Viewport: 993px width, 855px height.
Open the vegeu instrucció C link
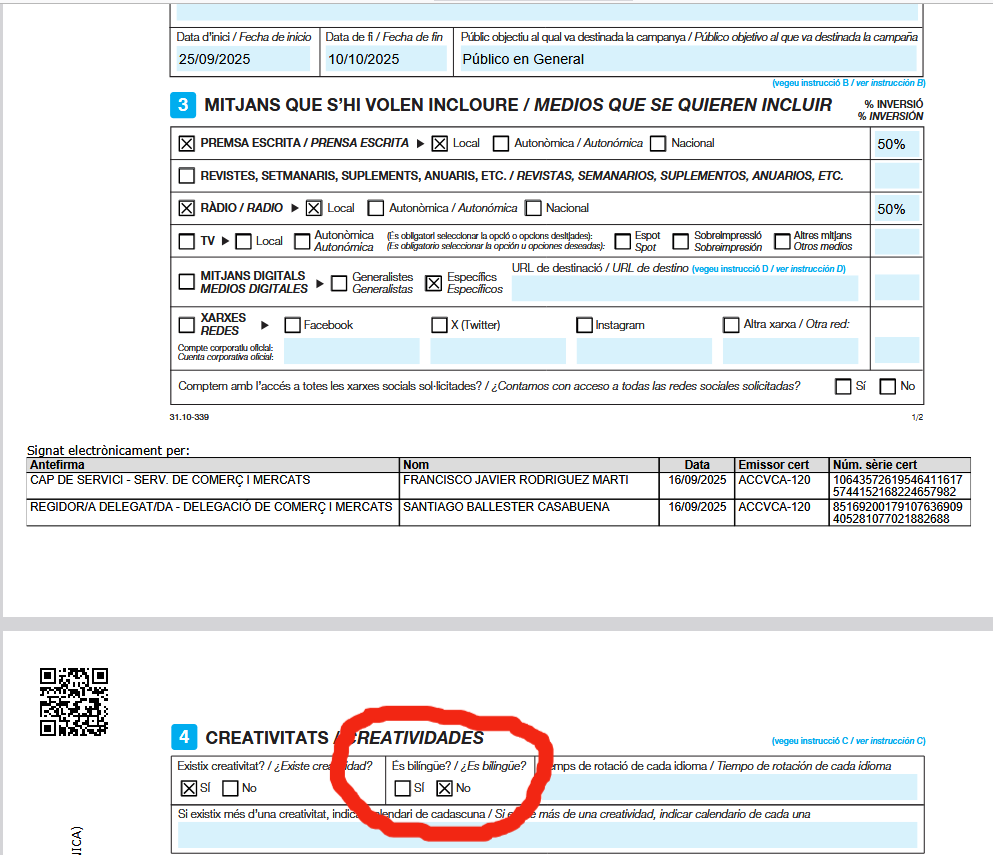pos(848,741)
